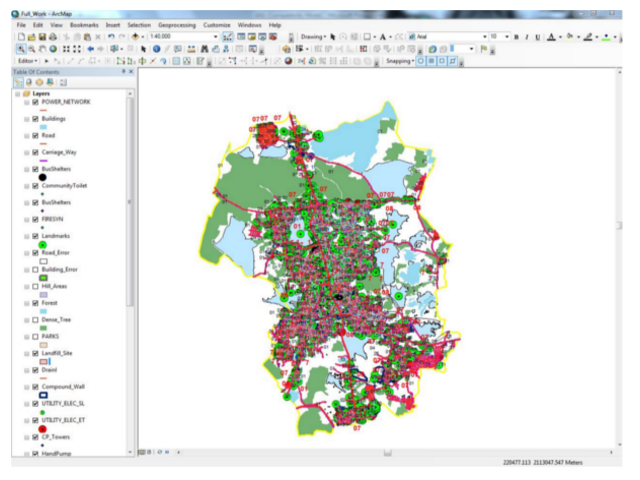Click the New map document icon
The image size is (640, 480).
coord(21,37)
